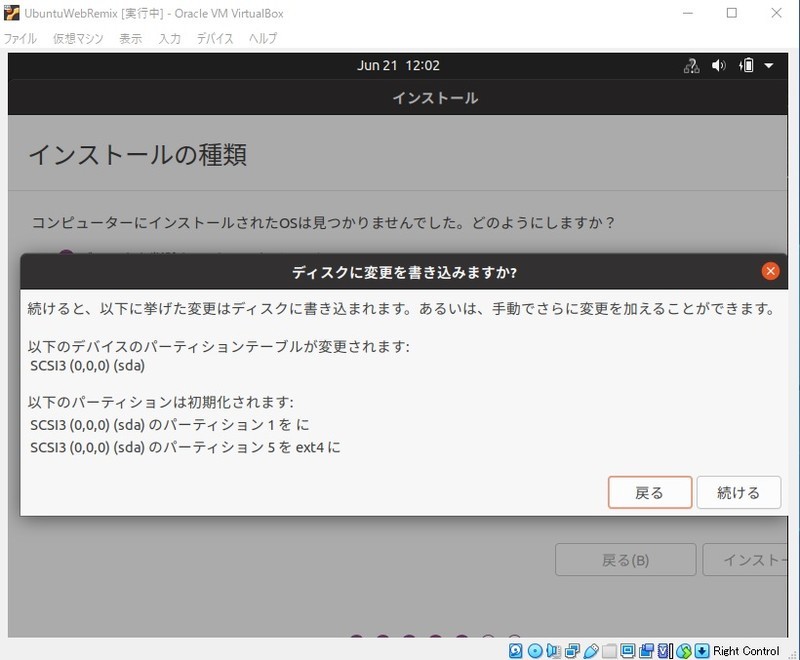Open the 表示 menu
This screenshot has height=660, width=800.
click(x=131, y=38)
